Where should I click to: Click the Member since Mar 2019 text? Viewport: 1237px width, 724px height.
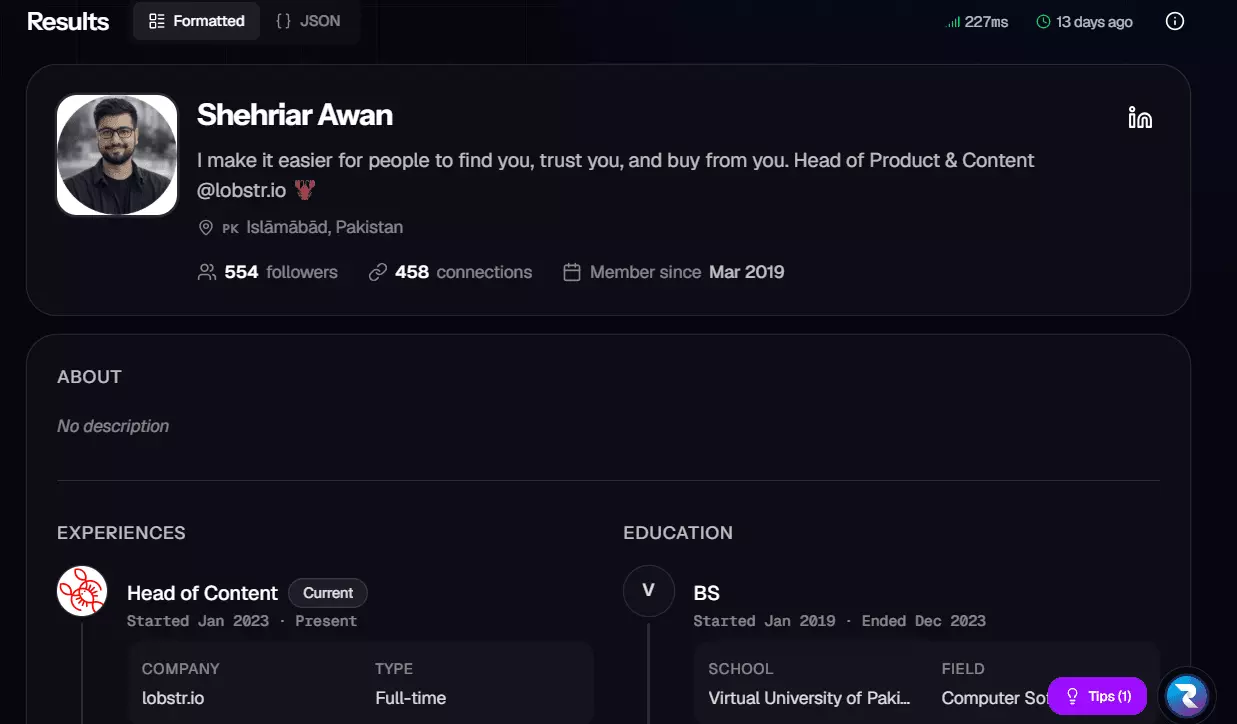687,272
